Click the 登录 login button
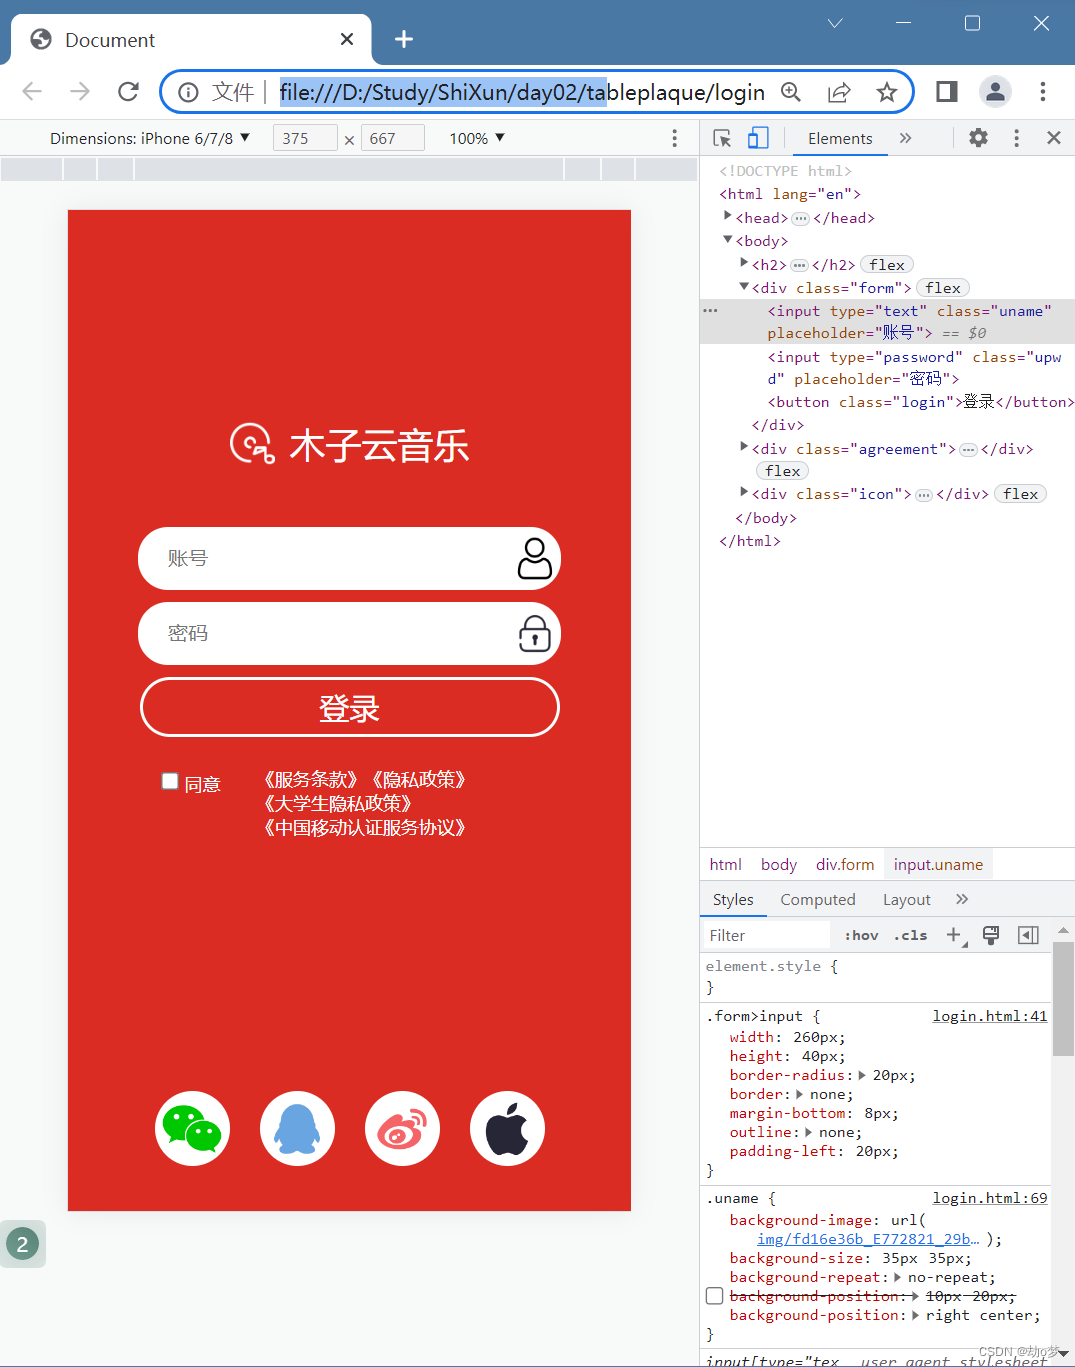Screen dimensions: 1075x1367 click(349, 707)
